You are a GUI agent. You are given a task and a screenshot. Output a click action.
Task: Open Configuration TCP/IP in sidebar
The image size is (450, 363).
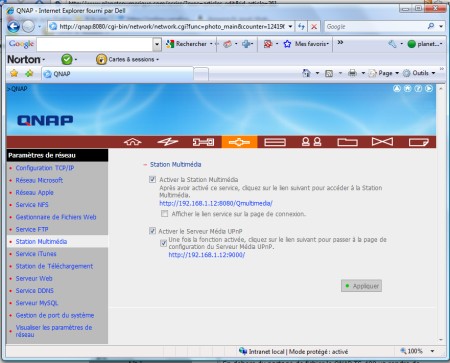pyautogui.click(x=45, y=168)
